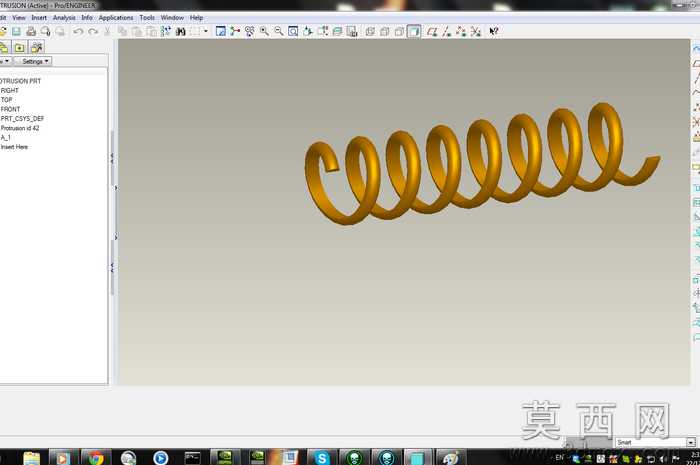Open the Smart selection filter dropdown
700x465 pixels.
(x=655, y=442)
